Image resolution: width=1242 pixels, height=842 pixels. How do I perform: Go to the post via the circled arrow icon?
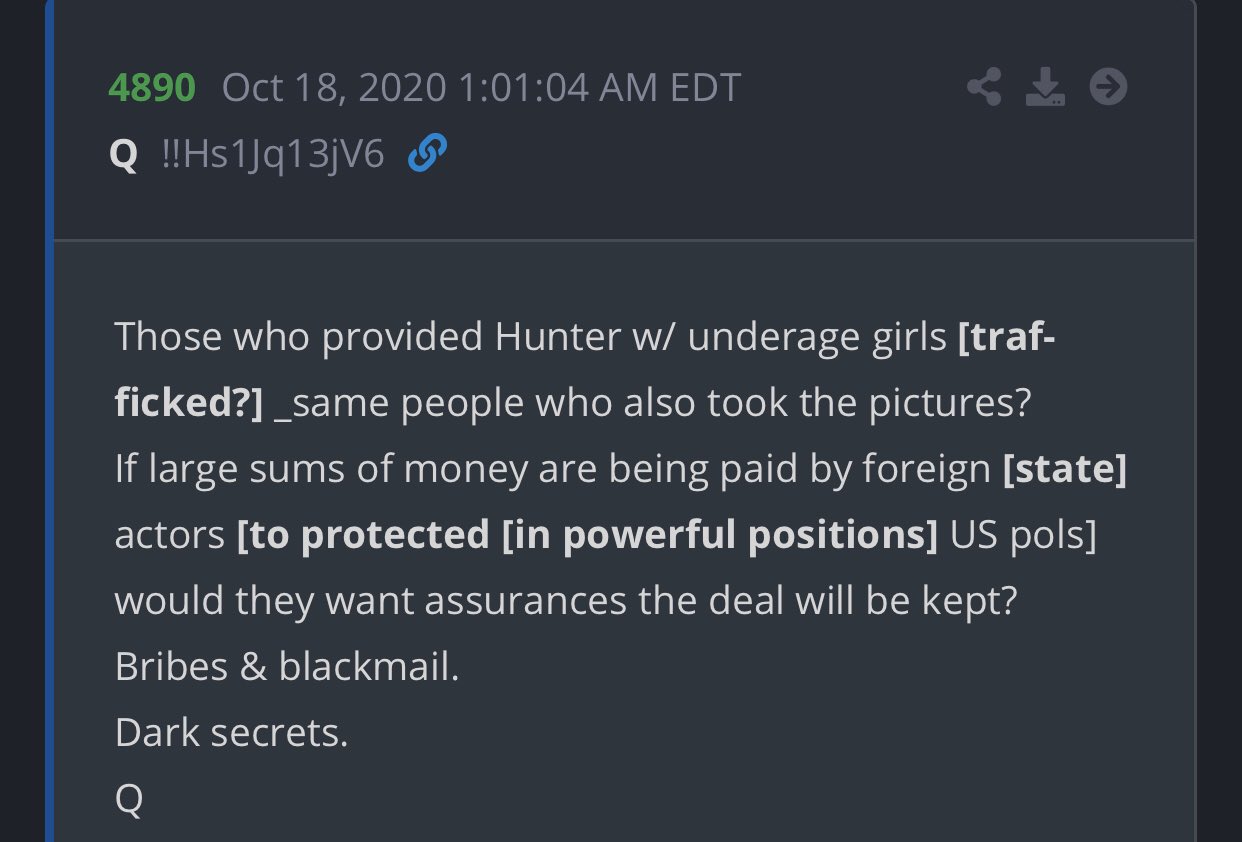pyautogui.click(x=1108, y=88)
